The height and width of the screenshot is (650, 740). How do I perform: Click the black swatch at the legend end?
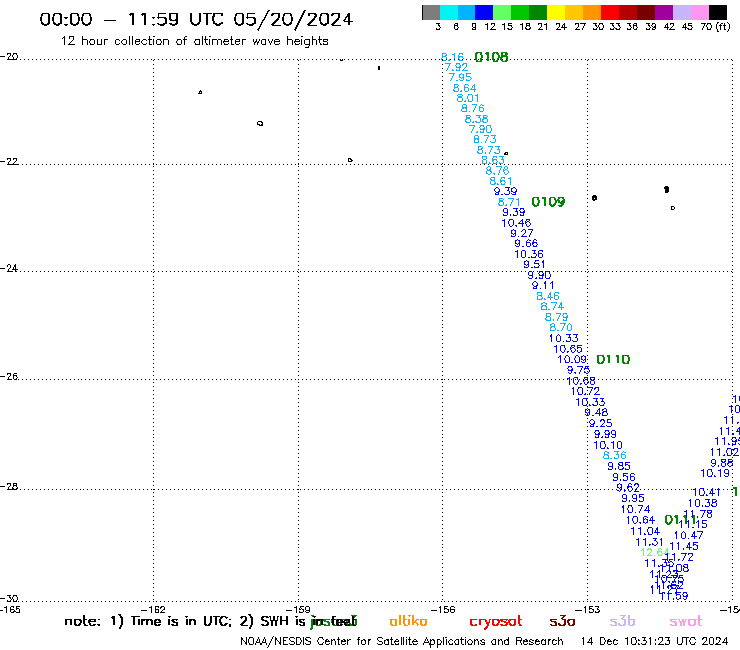point(717,12)
